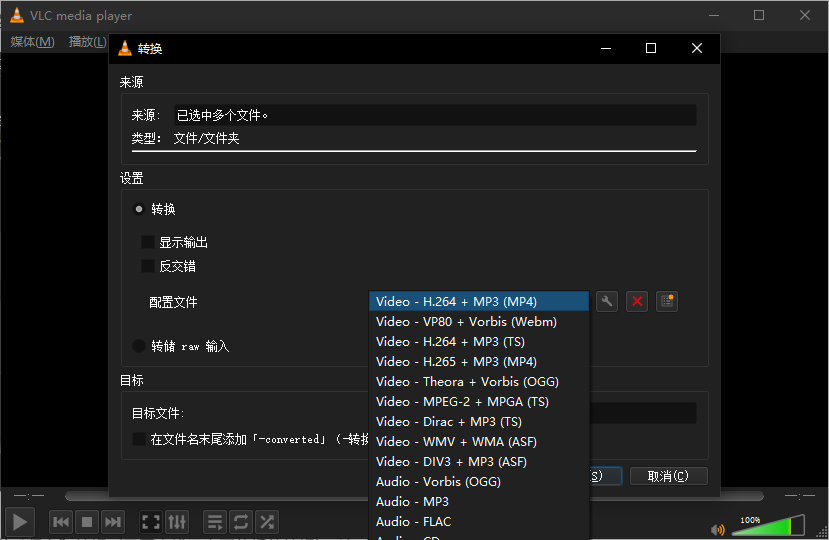Choose Video - DIV3 + MP3 (ASF) profile
Screen dimensions: 829x540
(478, 462)
